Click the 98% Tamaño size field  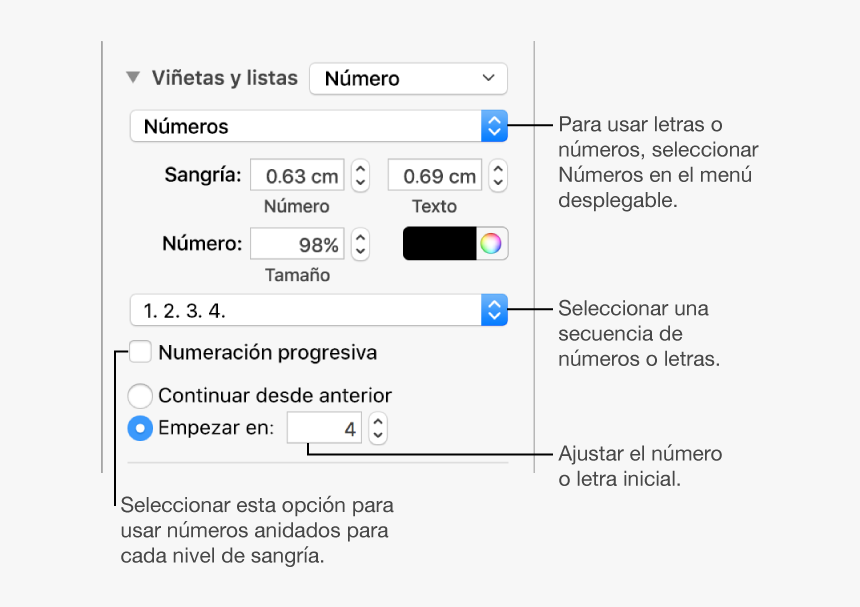click(297, 244)
